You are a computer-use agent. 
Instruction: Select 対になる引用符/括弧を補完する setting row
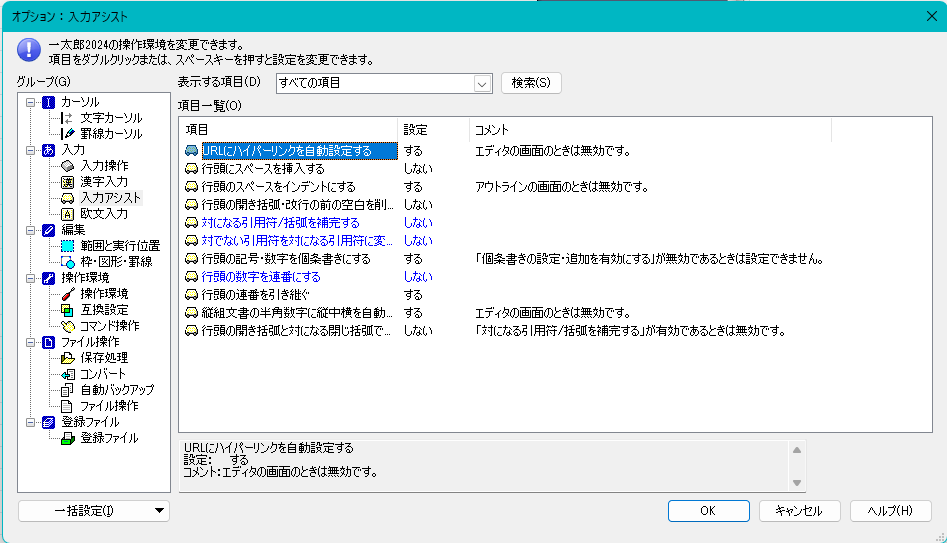click(x=280, y=222)
